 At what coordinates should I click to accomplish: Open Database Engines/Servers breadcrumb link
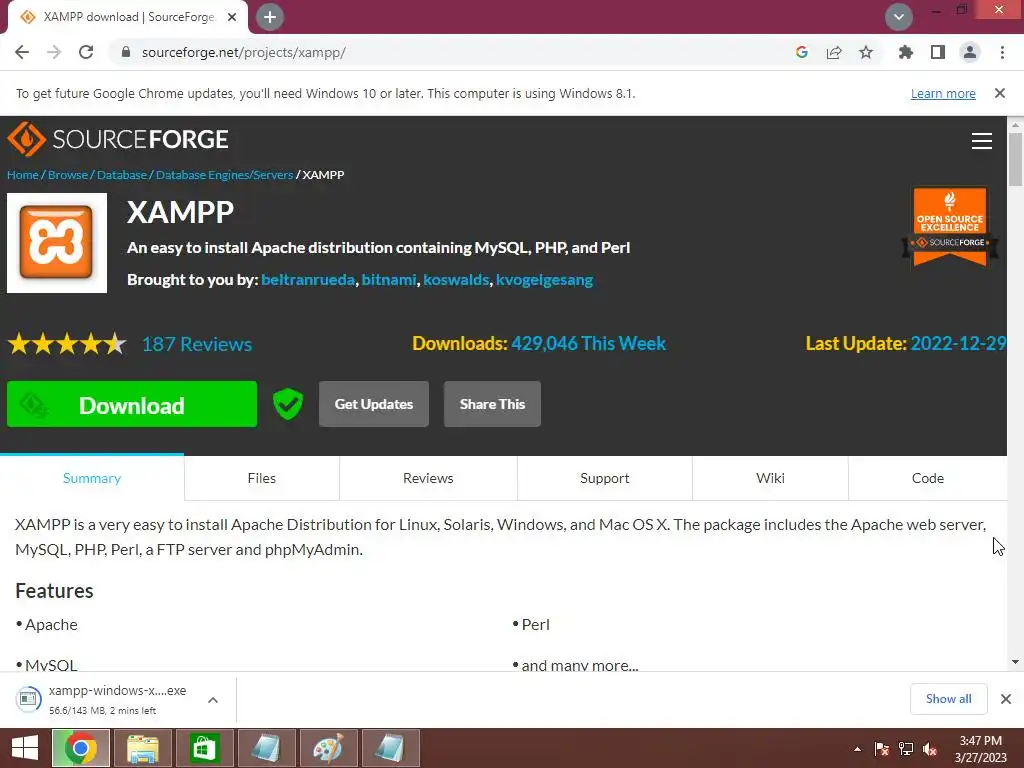coord(225,175)
